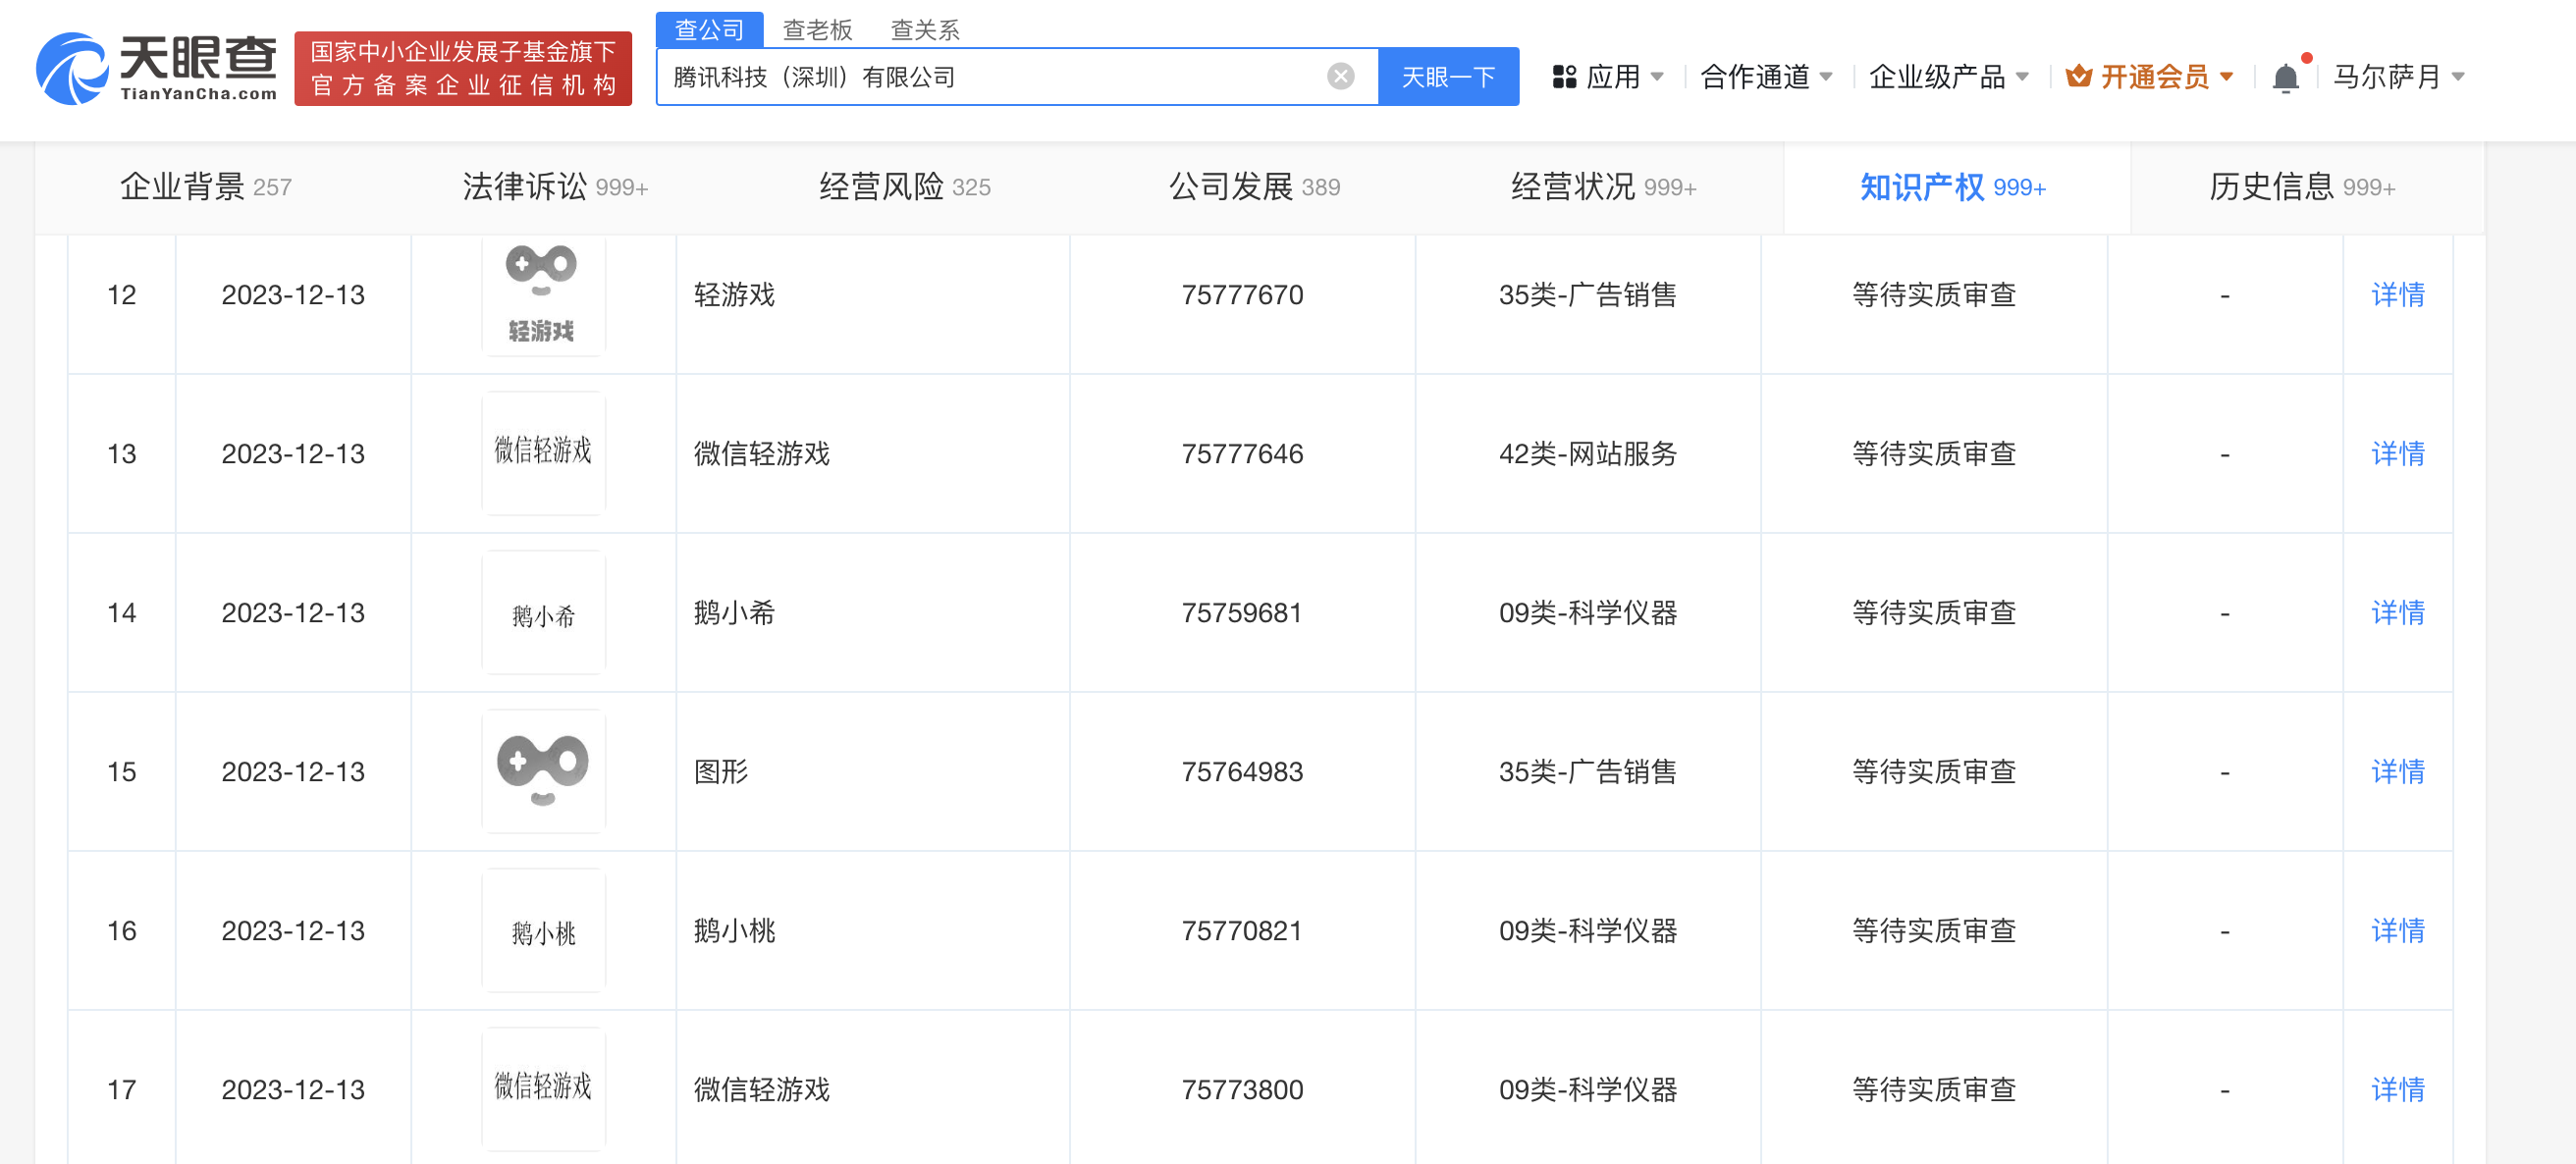
Task: Clear the search box with X icon
Action: [1340, 77]
